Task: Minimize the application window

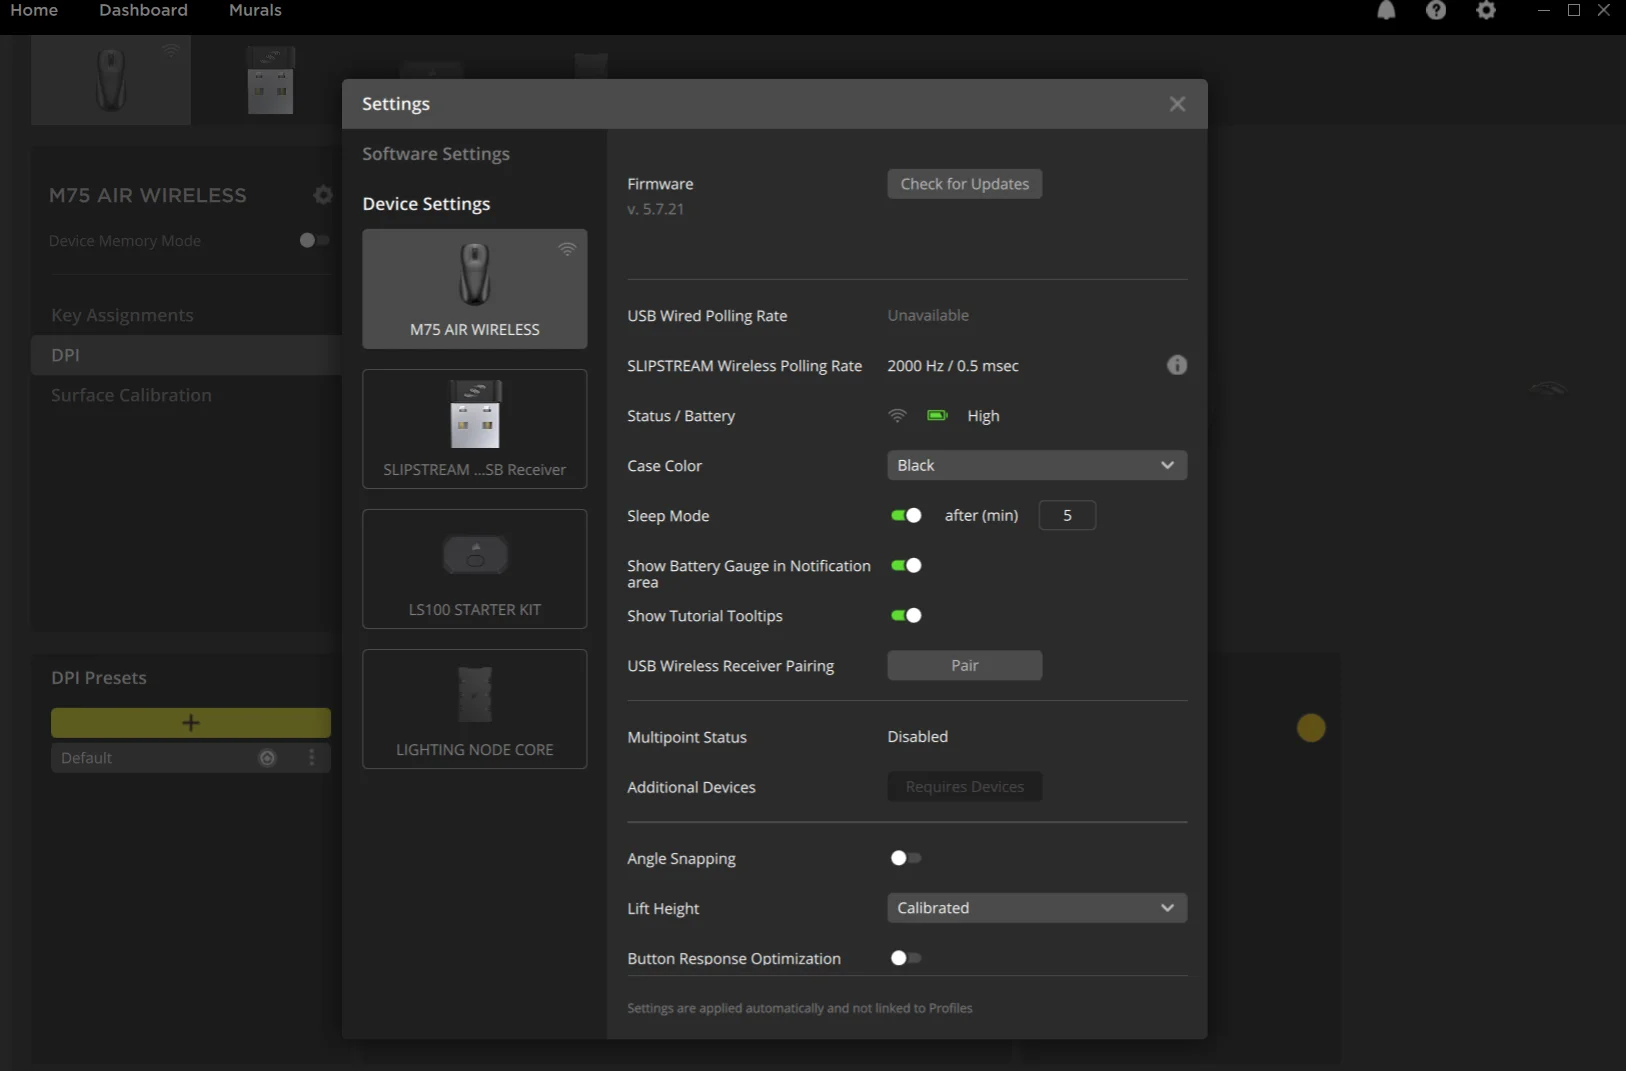Action: click(x=1543, y=10)
